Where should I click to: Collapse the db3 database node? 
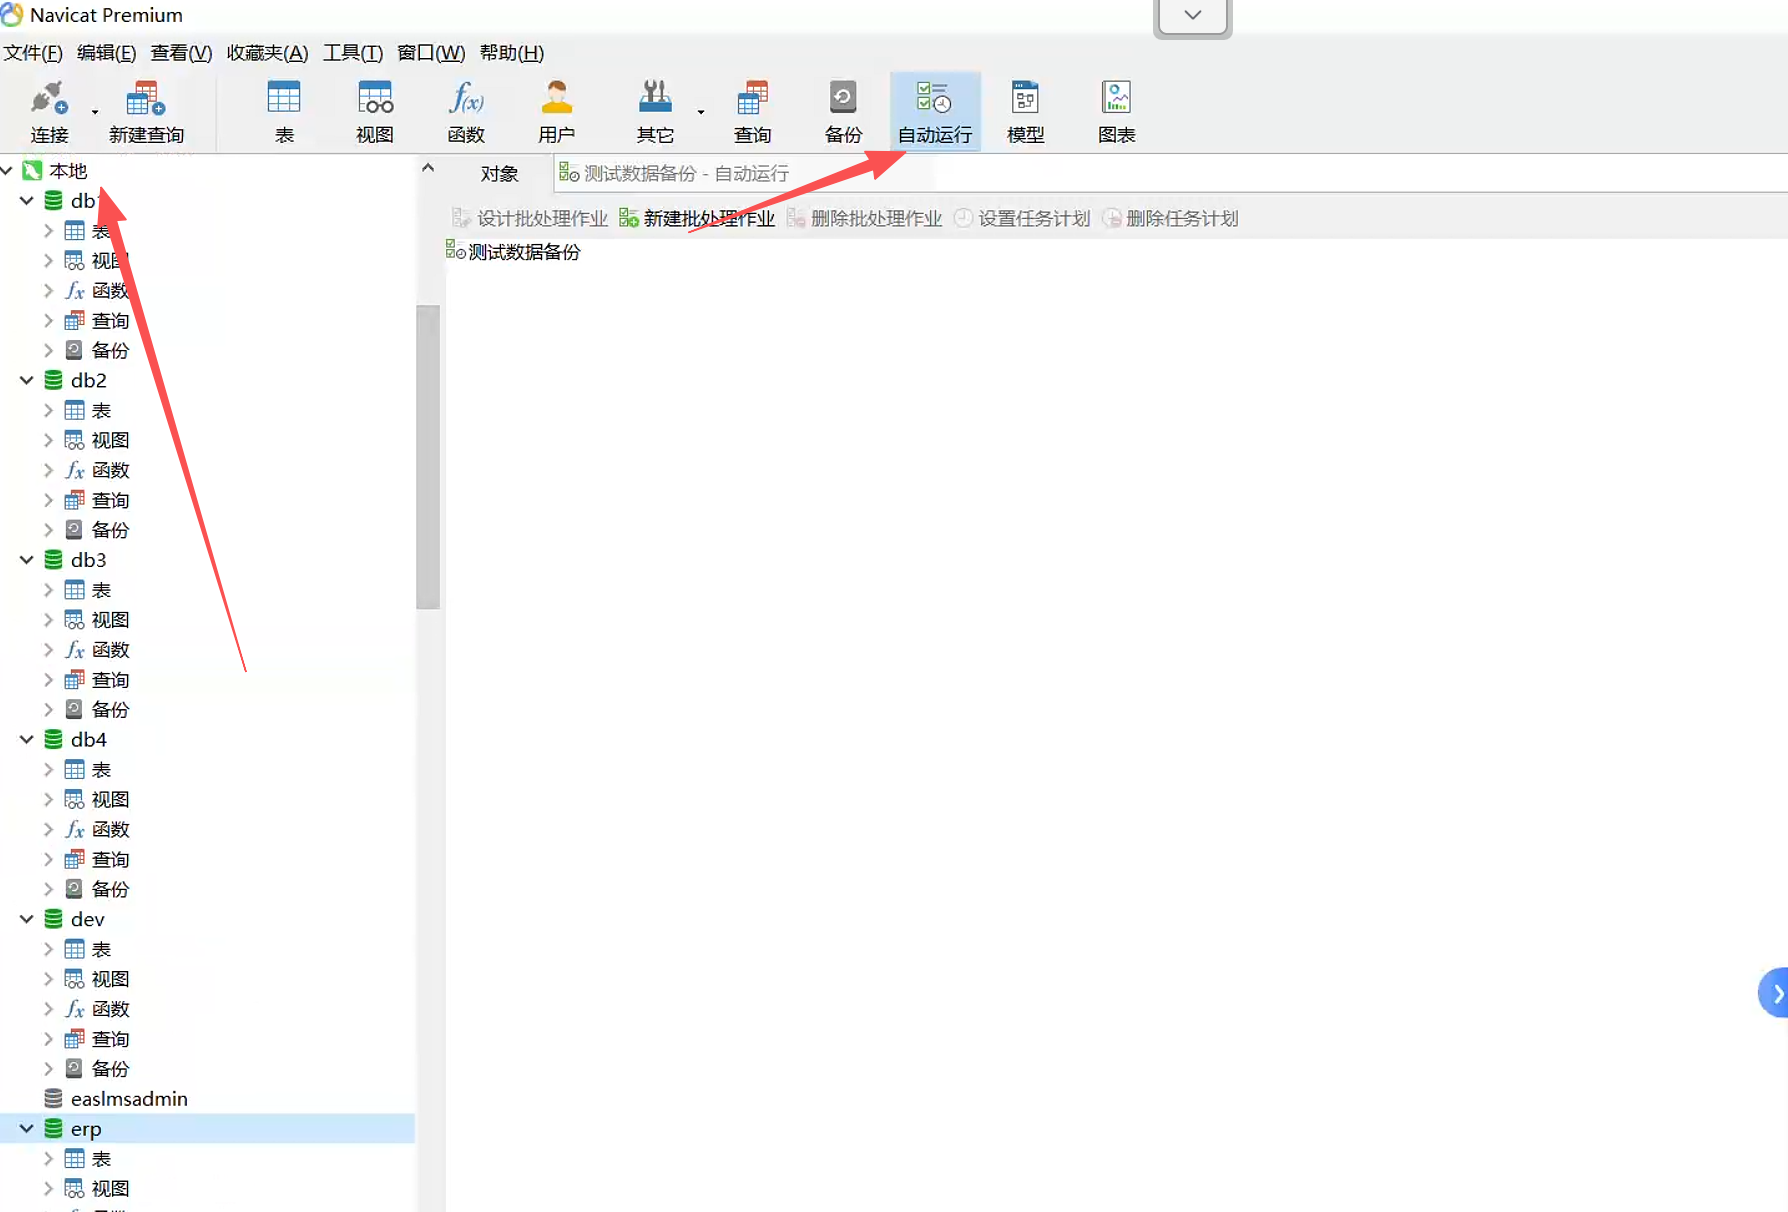pos(27,560)
